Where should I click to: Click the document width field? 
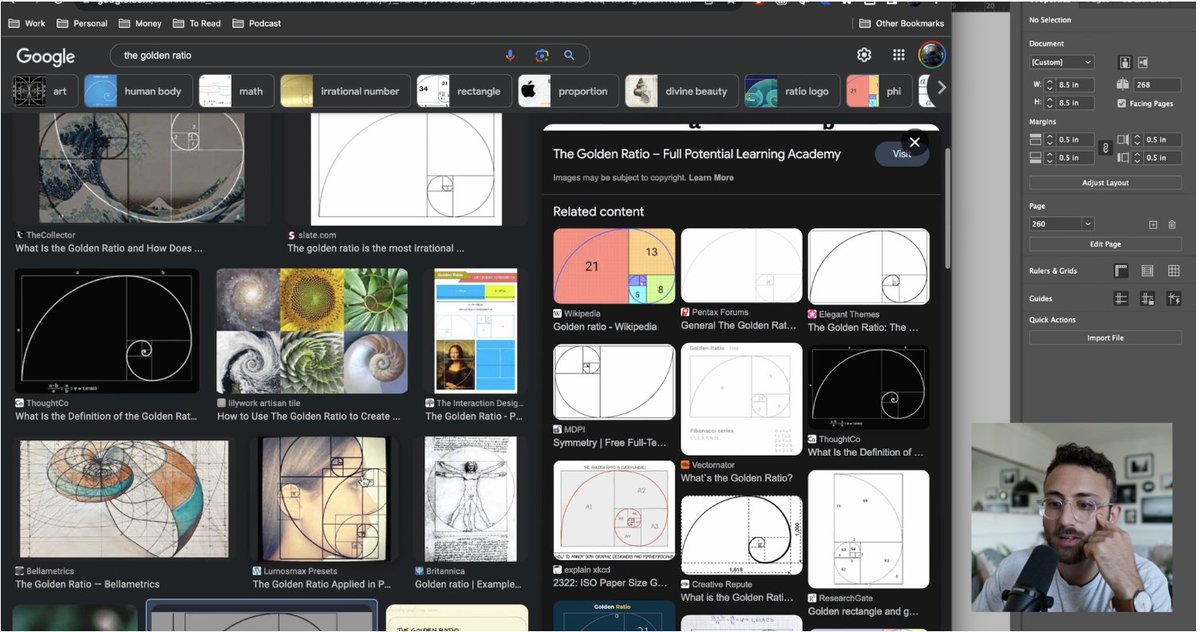(1075, 85)
